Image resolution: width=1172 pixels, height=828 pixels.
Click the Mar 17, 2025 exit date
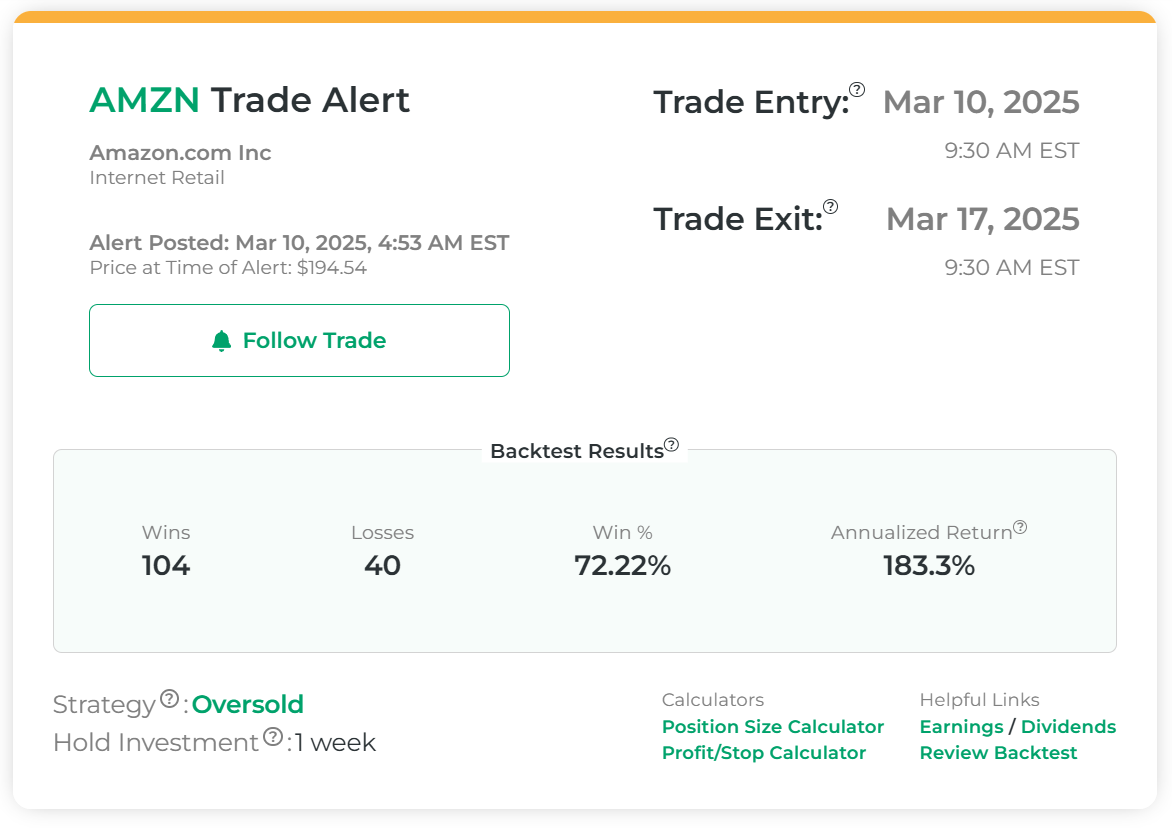pyautogui.click(x=983, y=219)
